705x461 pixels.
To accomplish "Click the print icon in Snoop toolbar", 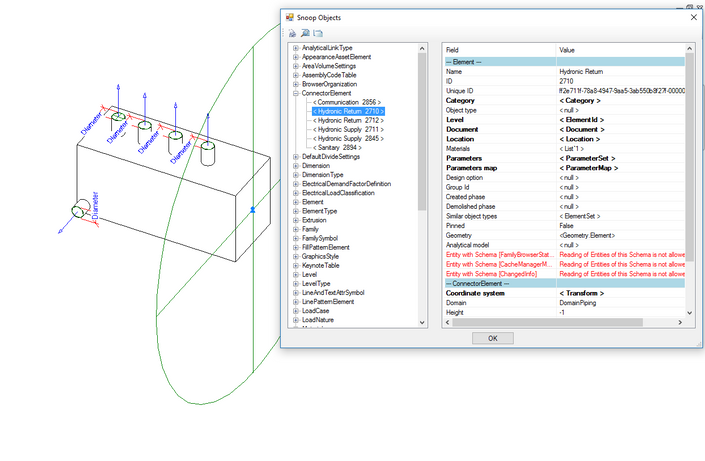I will (x=292, y=34).
